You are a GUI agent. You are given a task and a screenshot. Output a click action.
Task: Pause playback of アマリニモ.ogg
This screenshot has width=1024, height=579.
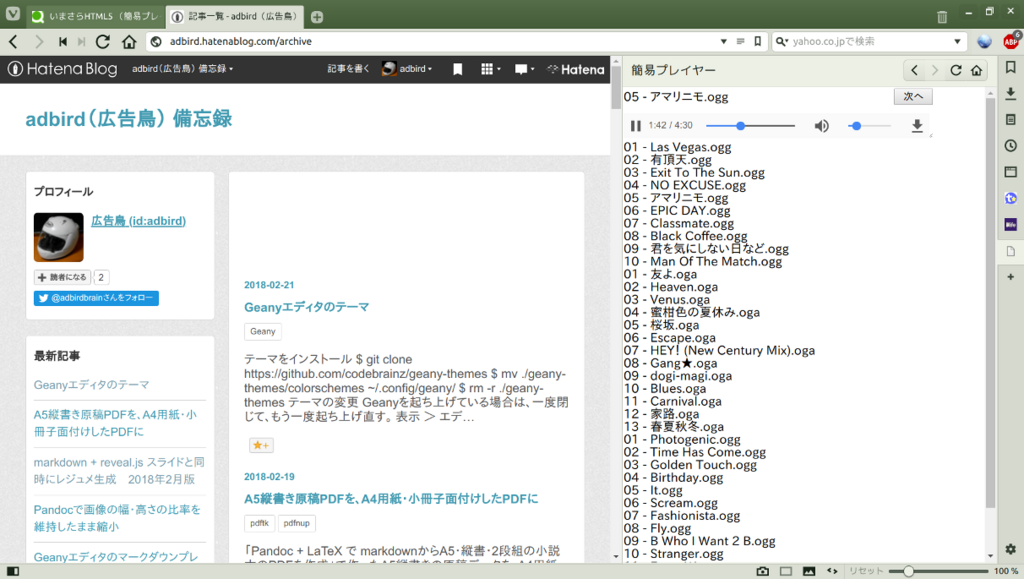pyautogui.click(x=636, y=126)
